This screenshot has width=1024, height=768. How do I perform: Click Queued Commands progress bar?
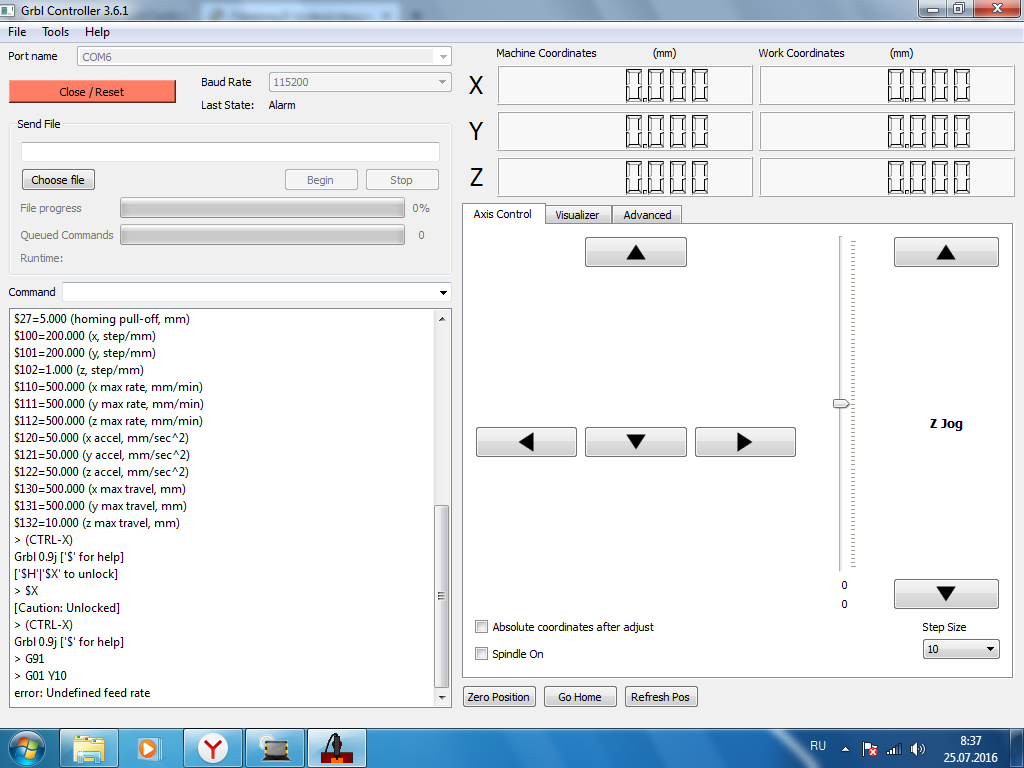[x=262, y=235]
